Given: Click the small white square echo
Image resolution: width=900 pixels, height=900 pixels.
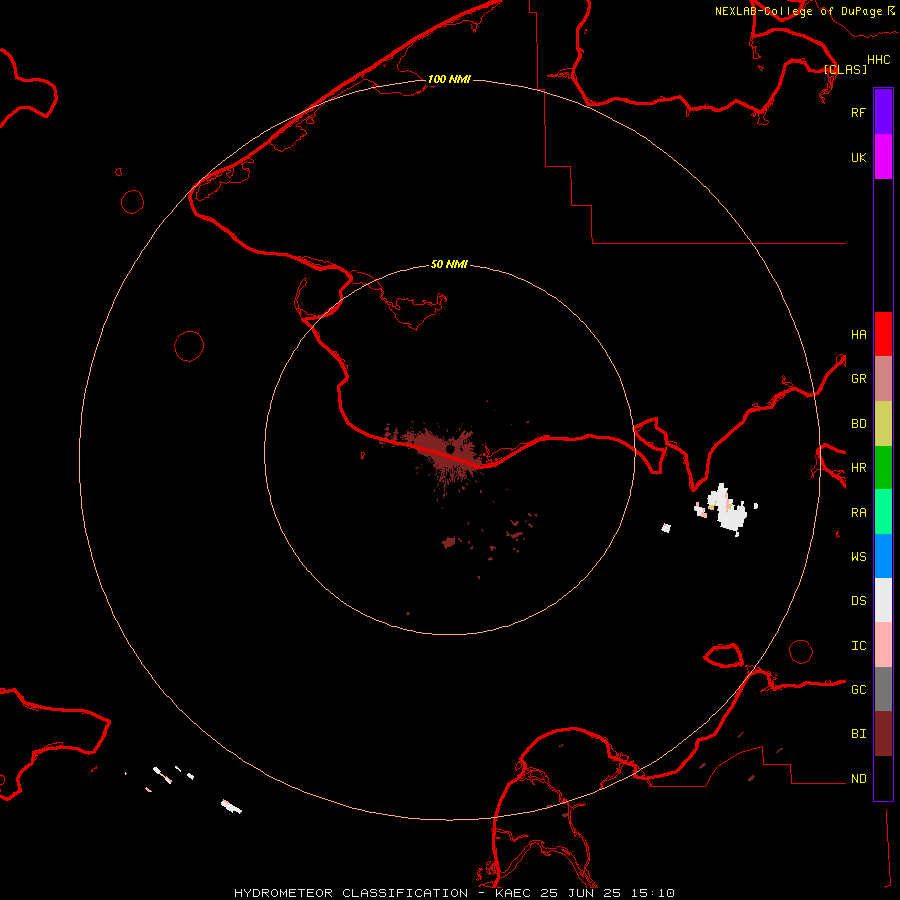Looking at the screenshot, I should [x=666, y=528].
